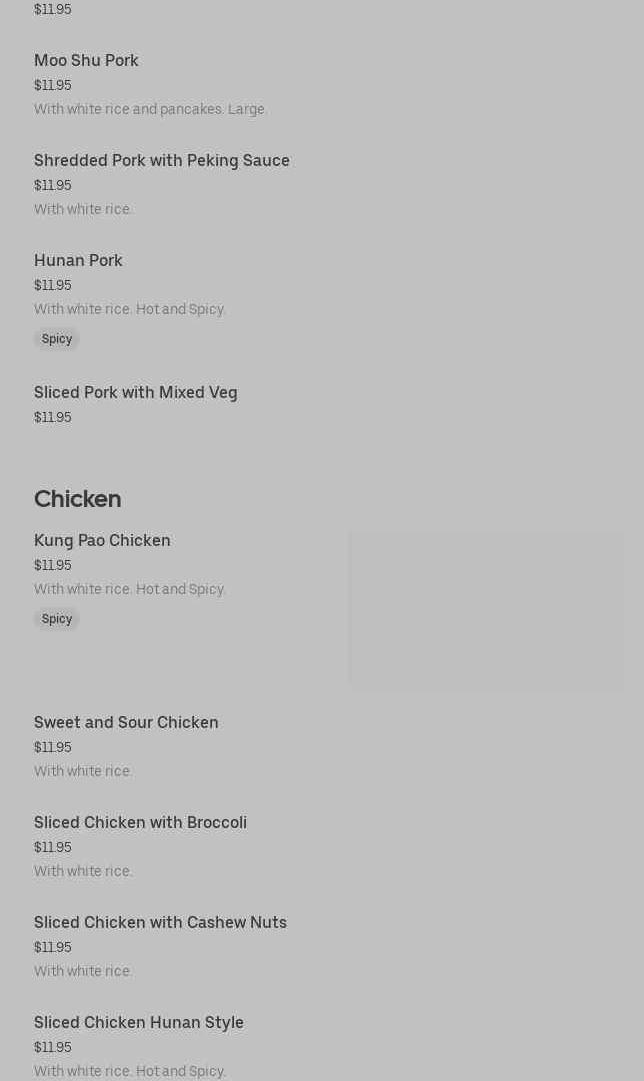
Task: Open Sliced Chicken with Broccoli
Action: click(x=140, y=823)
